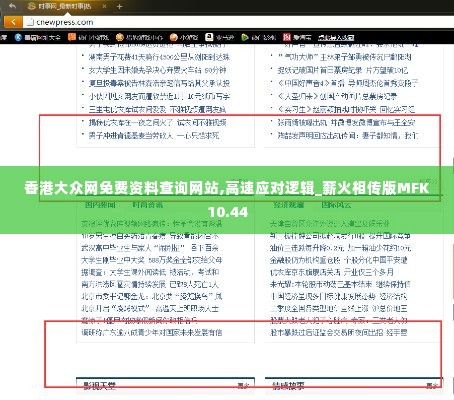Switch to the 时尚资讯 tab
The image size is (454, 400).
147,205
